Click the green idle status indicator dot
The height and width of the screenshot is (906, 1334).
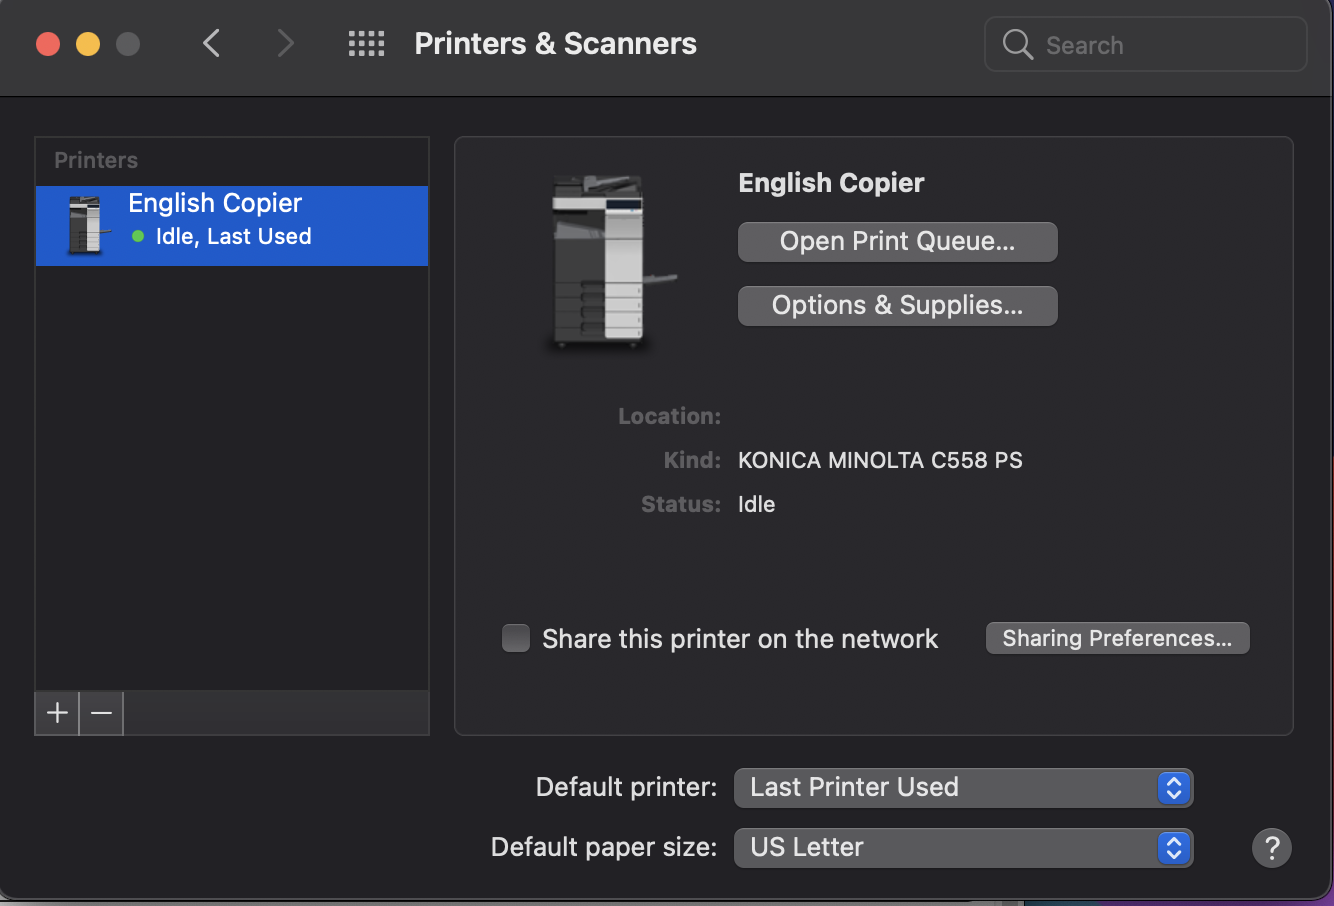[138, 237]
